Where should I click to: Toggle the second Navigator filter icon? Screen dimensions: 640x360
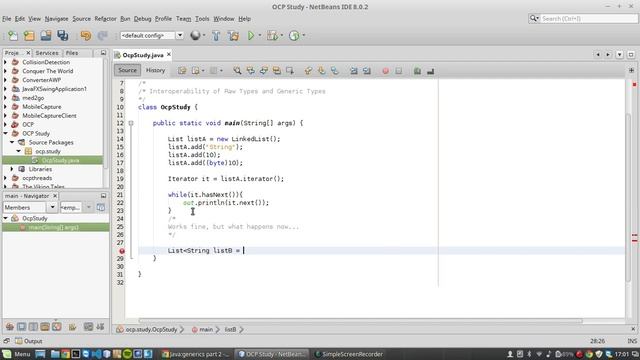click(x=21, y=327)
